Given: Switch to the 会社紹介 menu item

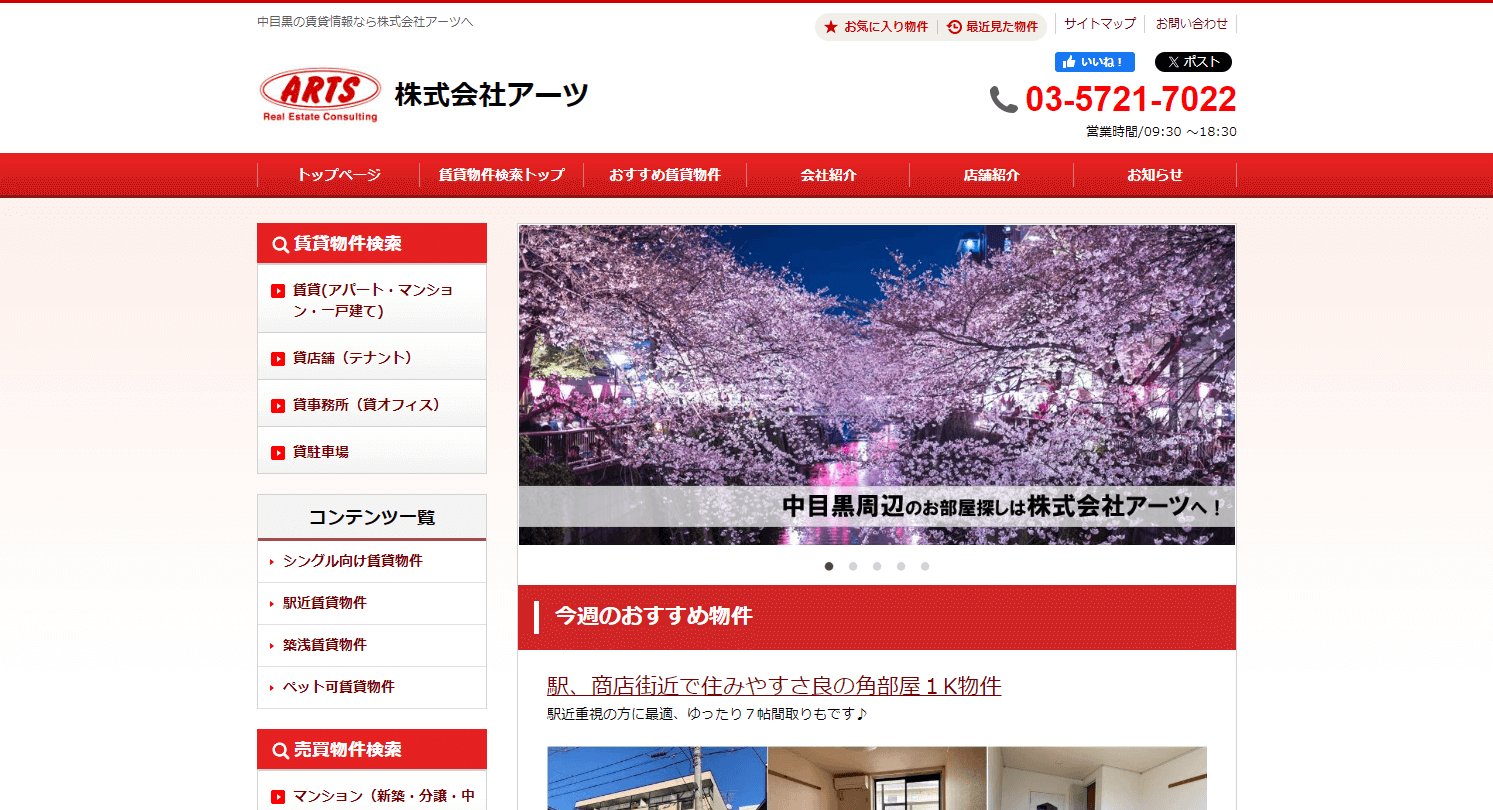Looking at the screenshot, I should tap(828, 174).
